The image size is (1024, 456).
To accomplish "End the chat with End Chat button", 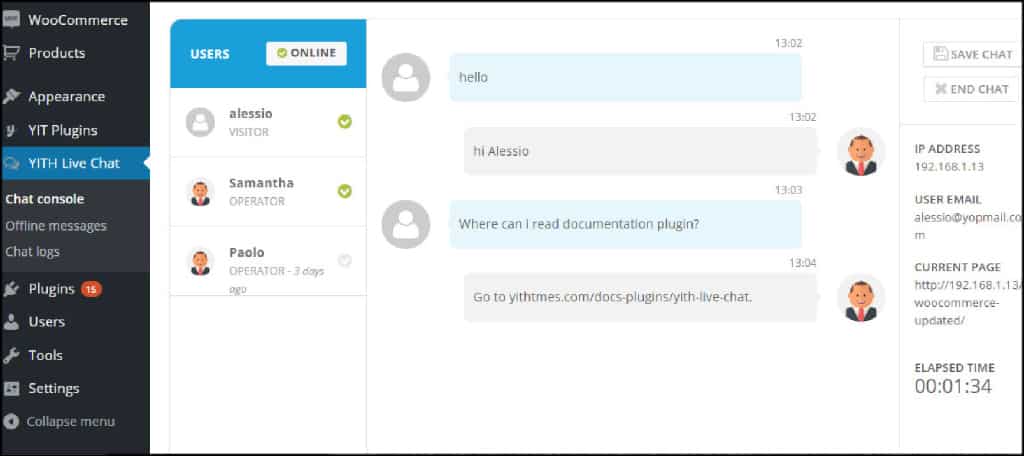I will click(x=971, y=89).
